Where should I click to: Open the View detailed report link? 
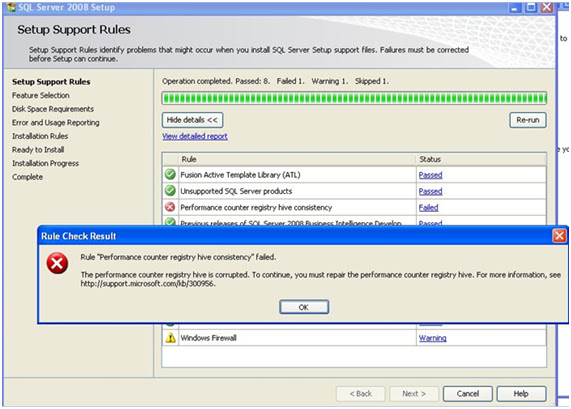[x=195, y=136]
